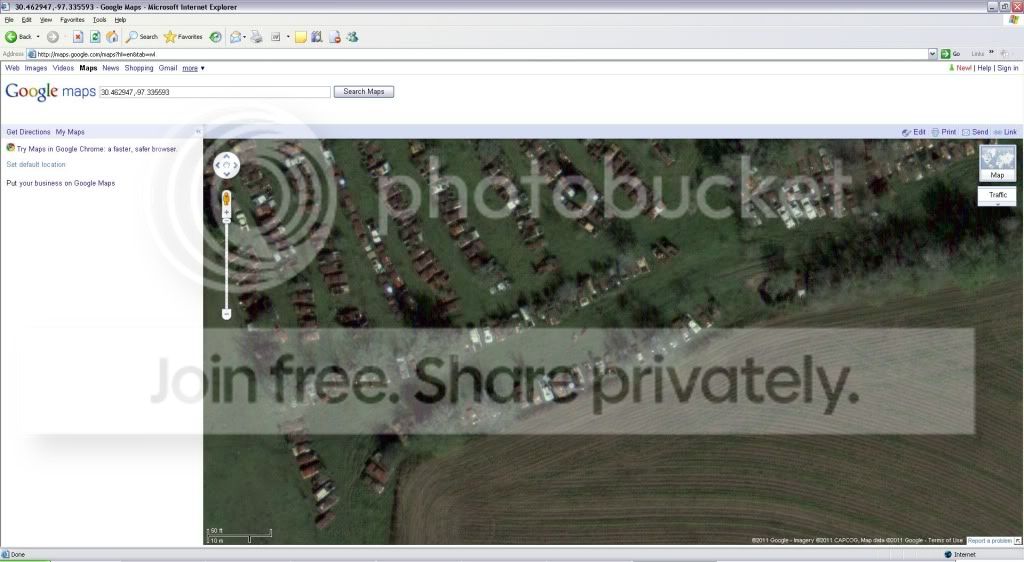Click the Send link with envelope icon
Viewport: 1024px width, 562px height.
(975, 132)
